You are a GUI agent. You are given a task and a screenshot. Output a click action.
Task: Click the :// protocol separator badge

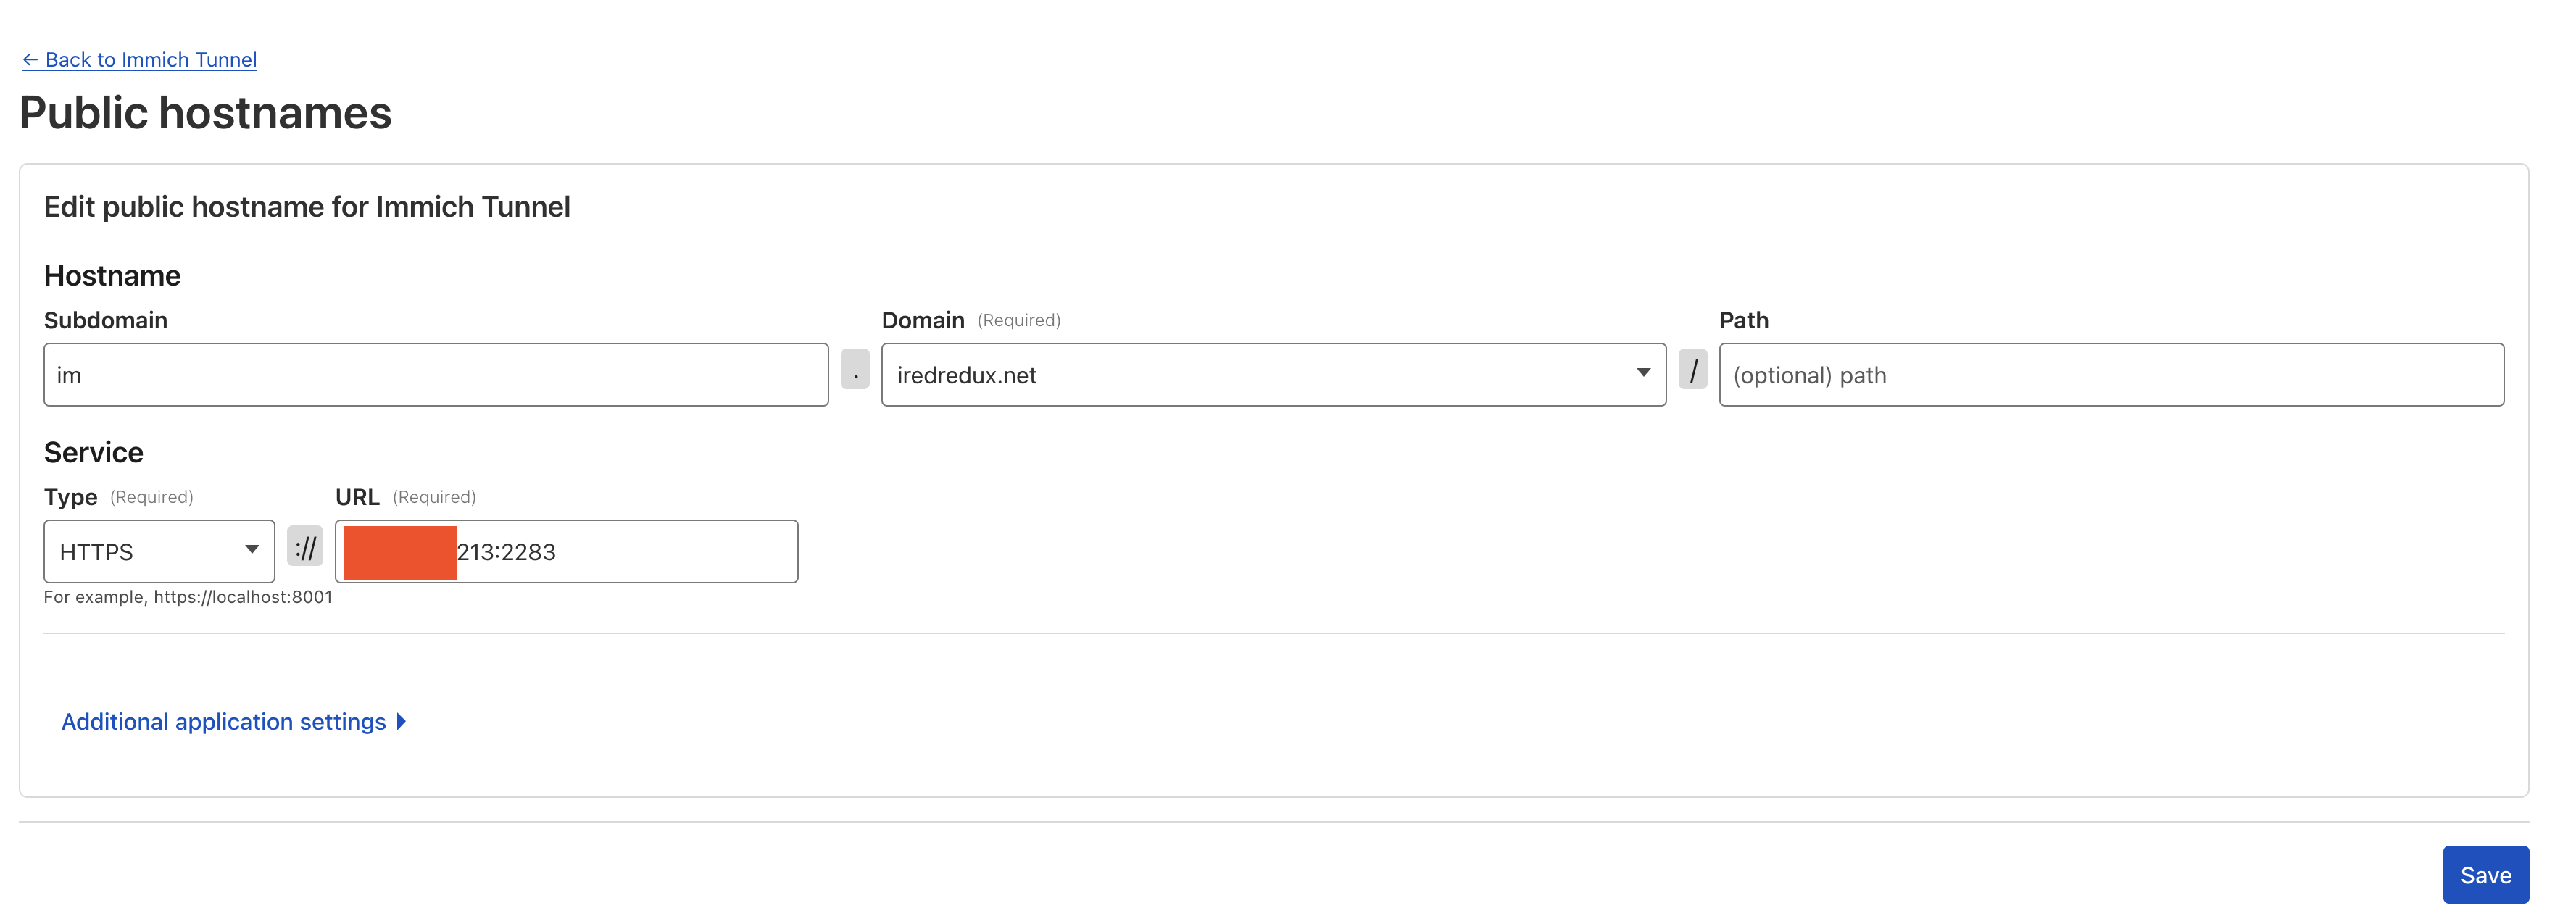305,547
